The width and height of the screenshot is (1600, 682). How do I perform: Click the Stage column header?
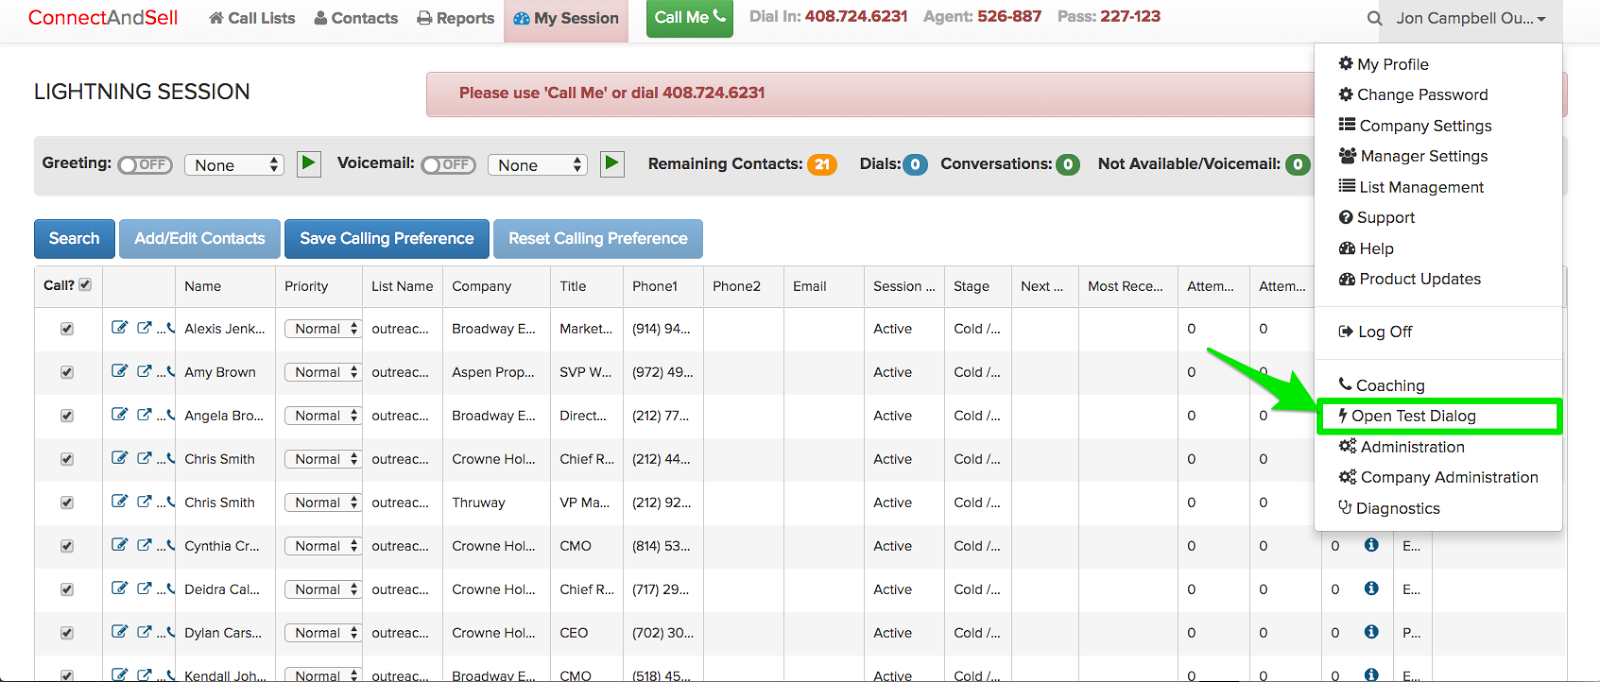[x=971, y=286]
